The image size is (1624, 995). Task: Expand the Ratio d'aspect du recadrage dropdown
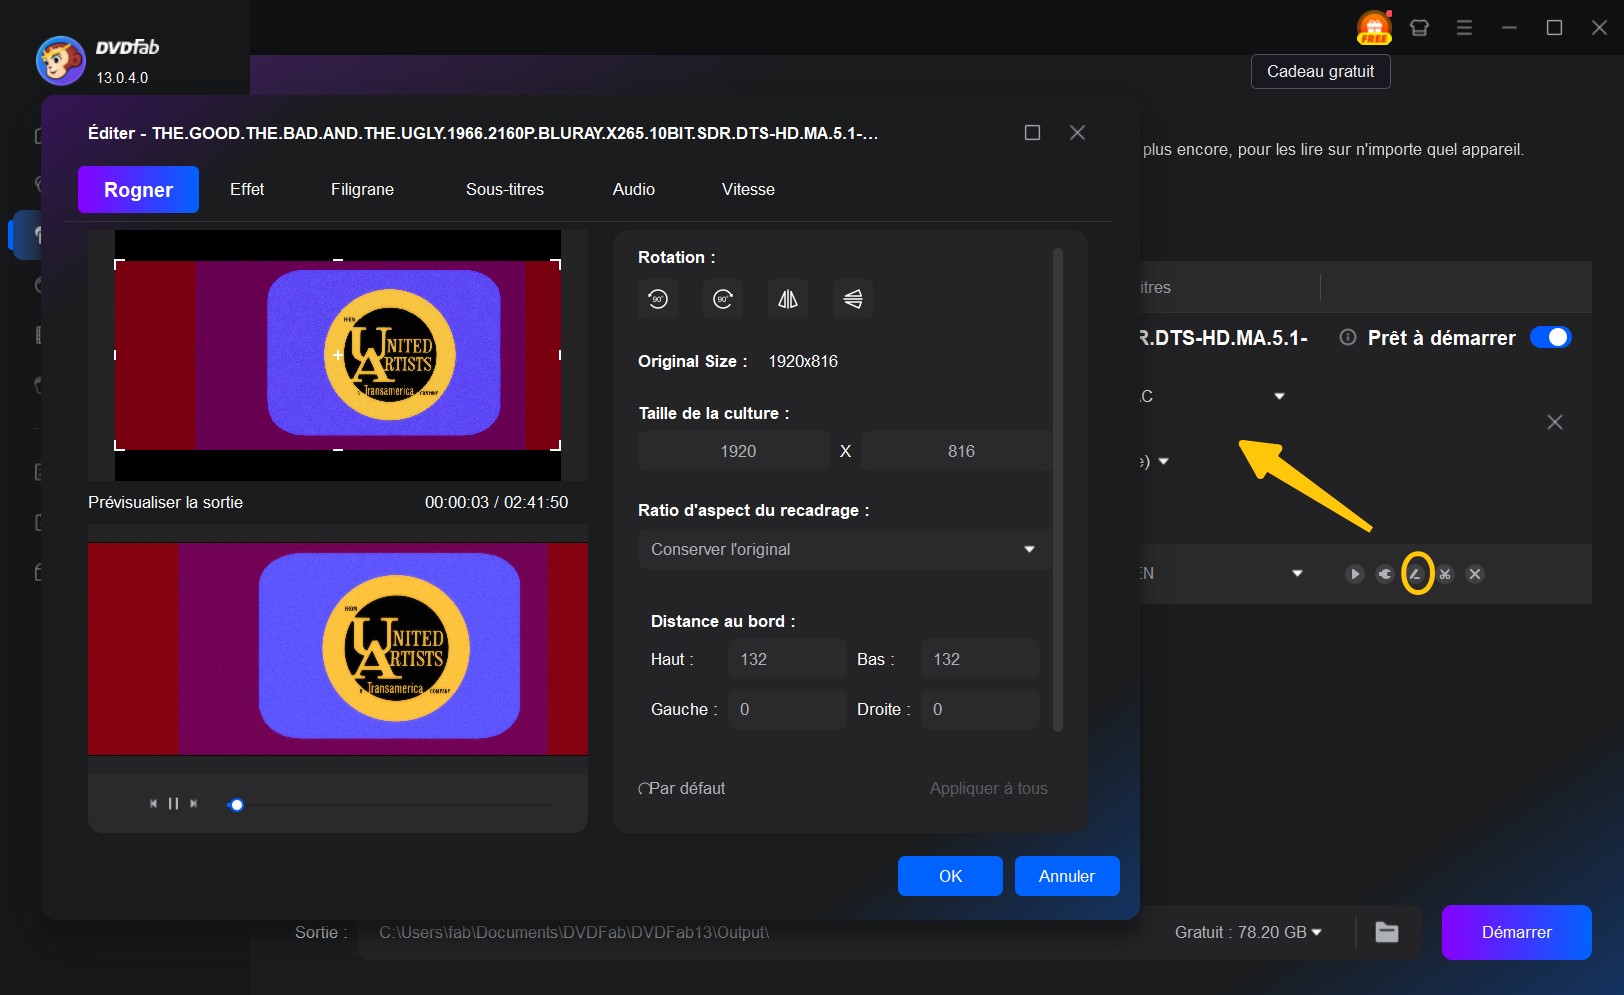[x=844, y=549]
